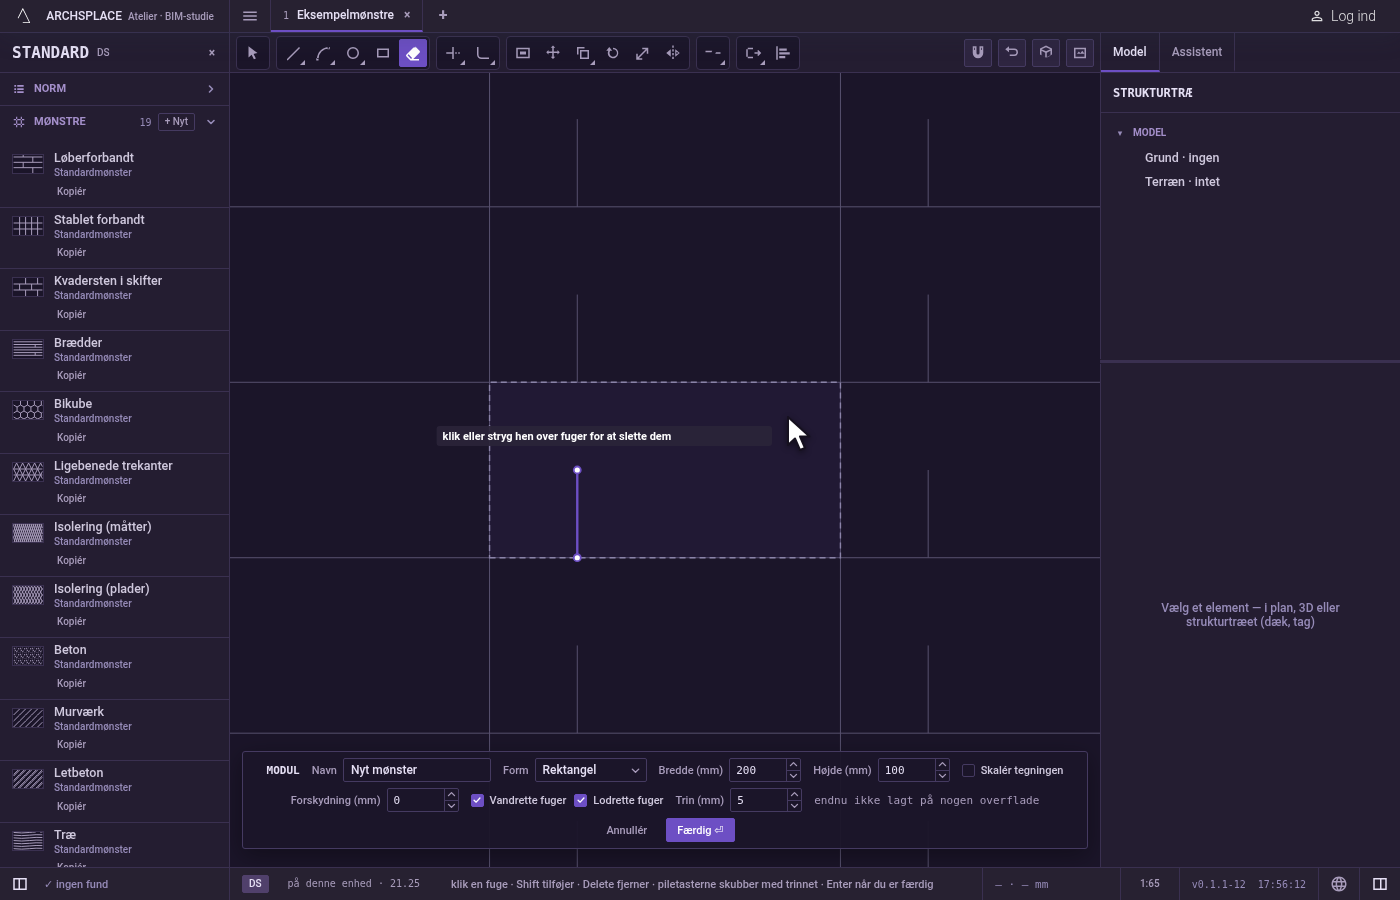Toggle magnet snapping icon

[x=978, y=53]
